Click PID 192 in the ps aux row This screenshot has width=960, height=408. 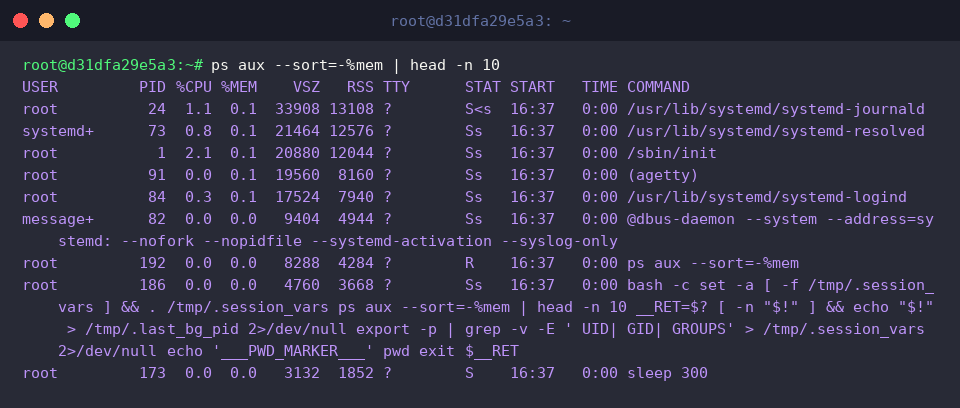pyautogui.click(x=152, y=263)
